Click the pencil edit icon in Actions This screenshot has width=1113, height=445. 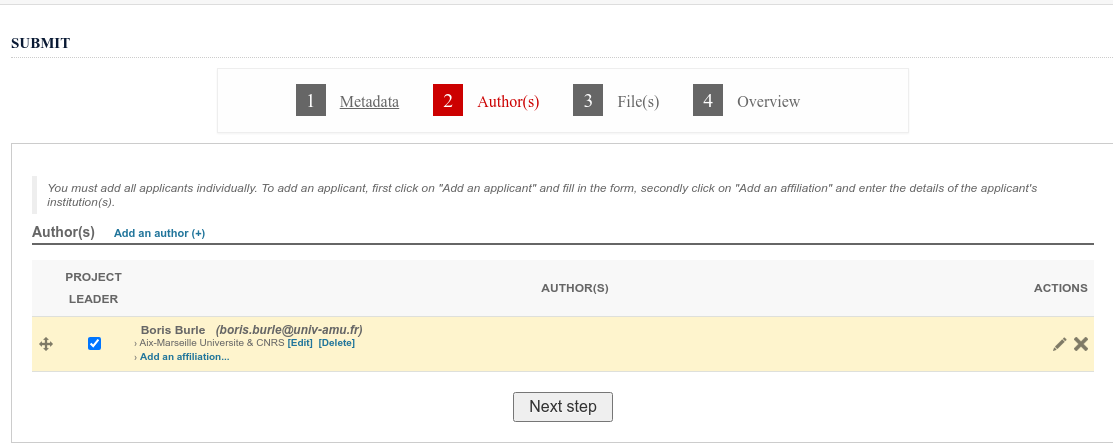[1059, 344]
